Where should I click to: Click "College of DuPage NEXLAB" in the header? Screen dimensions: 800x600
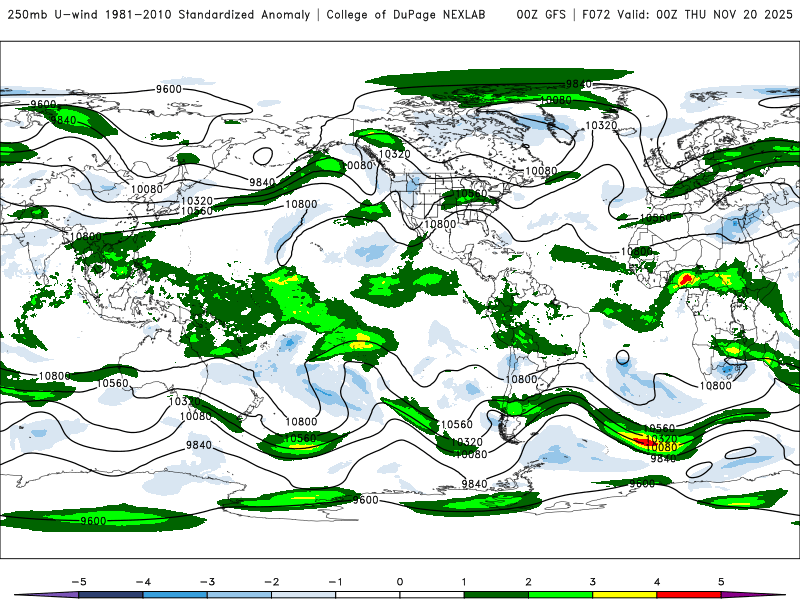[406, 14]
